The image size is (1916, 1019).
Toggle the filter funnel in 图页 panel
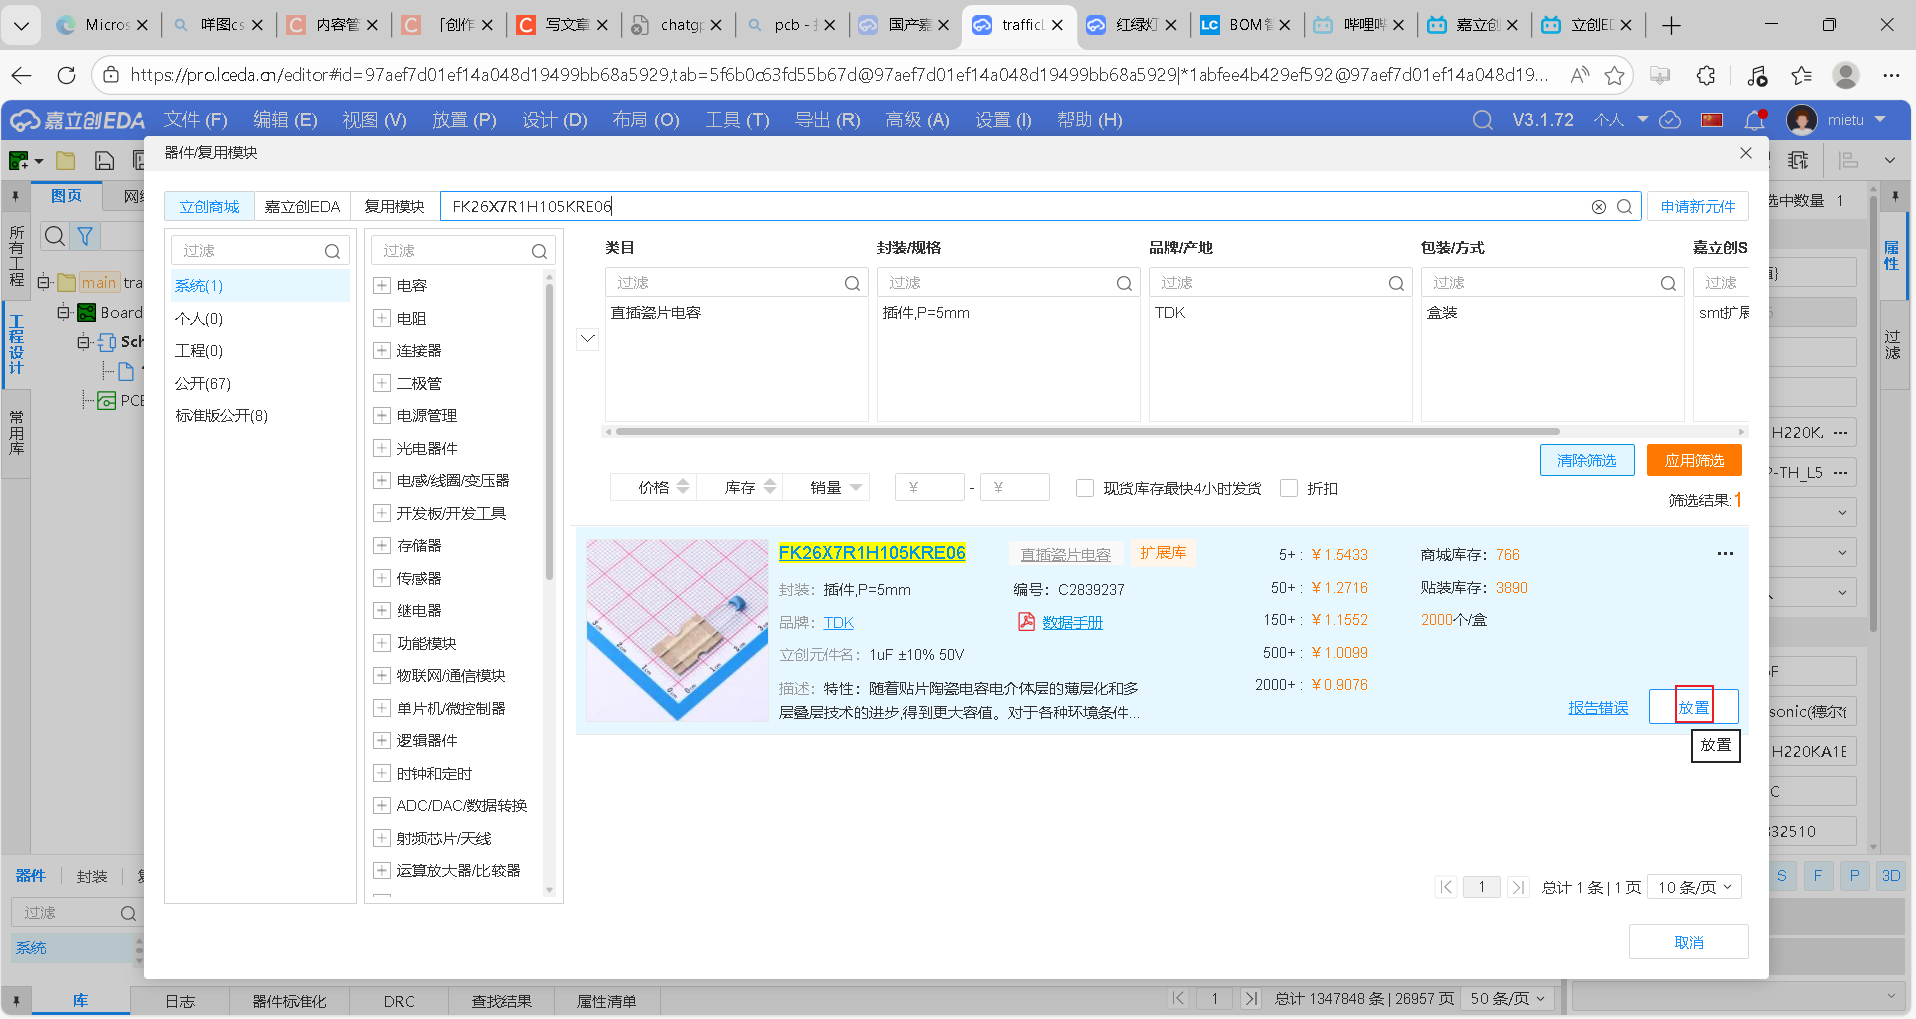(x=84, y=236)
